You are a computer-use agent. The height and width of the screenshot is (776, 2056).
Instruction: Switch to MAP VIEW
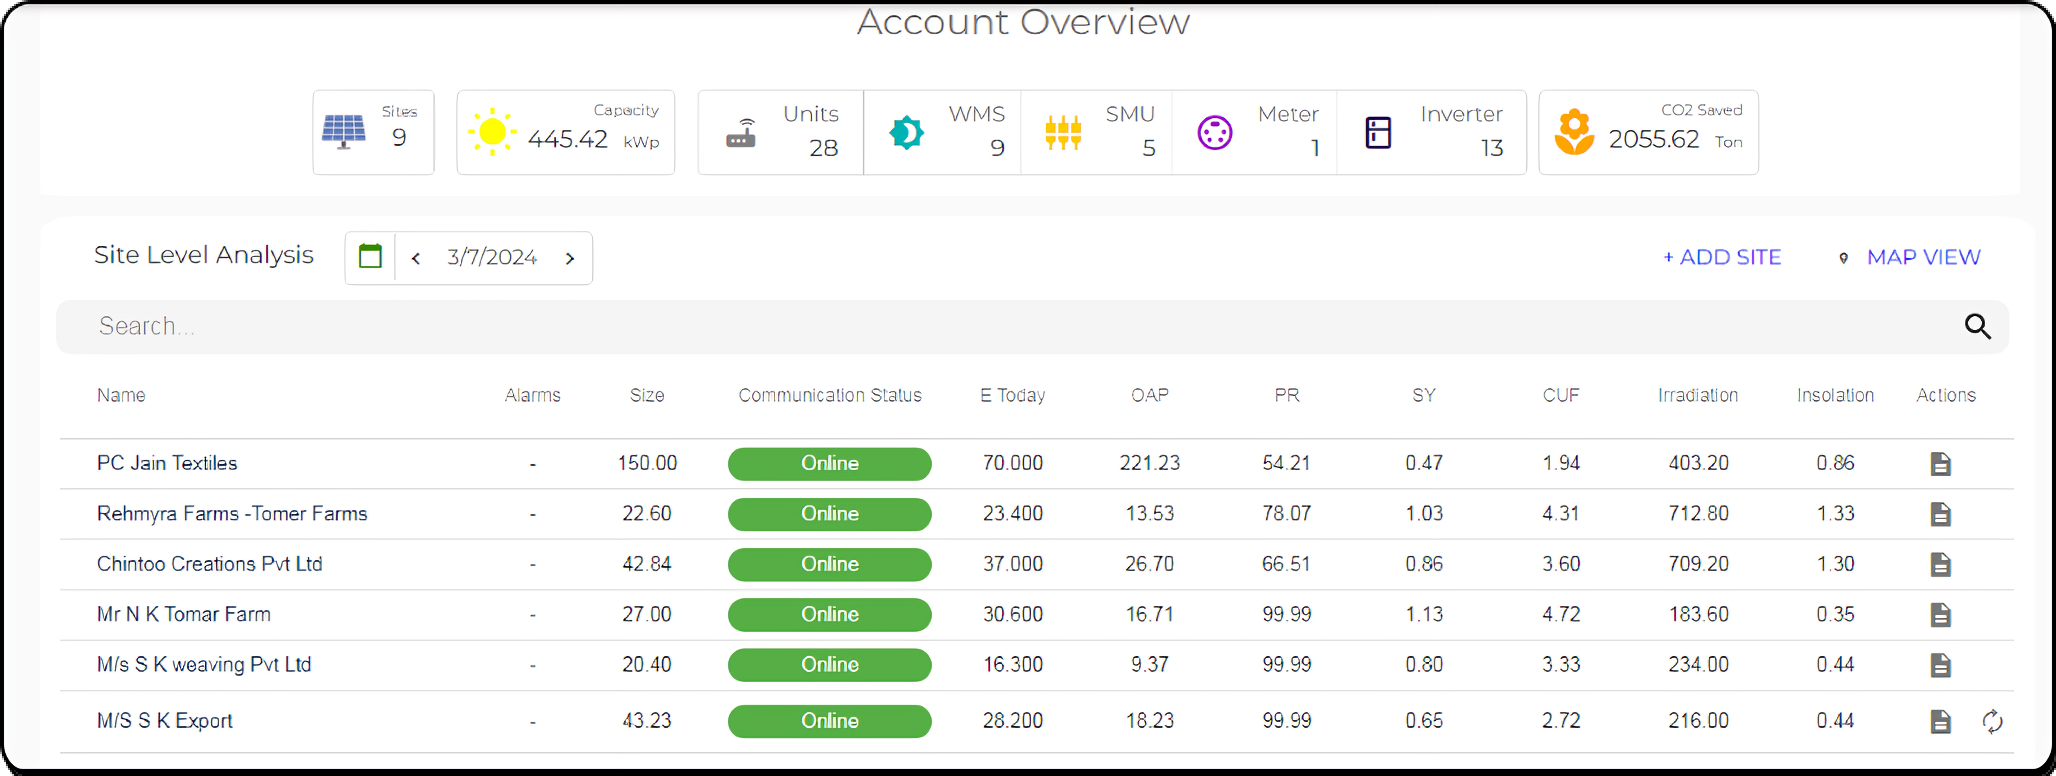[1922, 257]
